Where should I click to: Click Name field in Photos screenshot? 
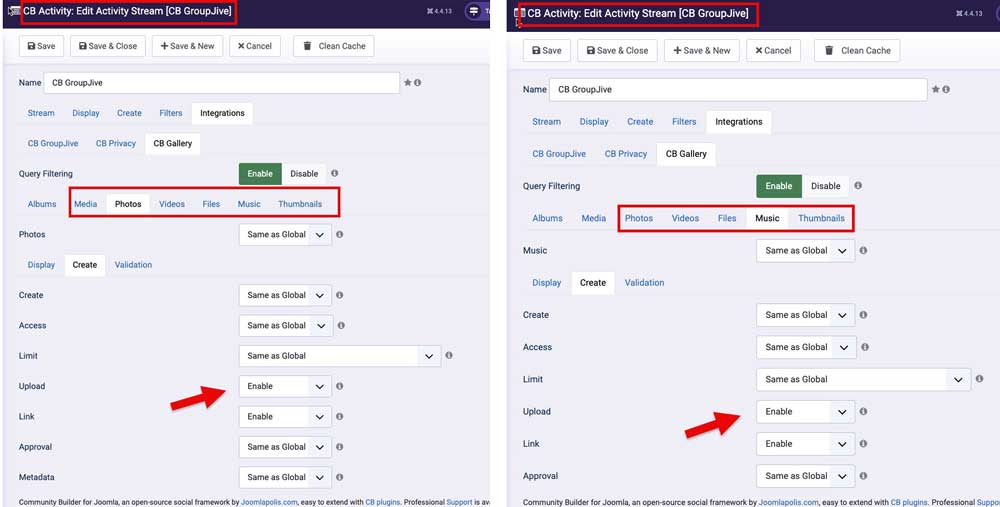pos(221,83)
